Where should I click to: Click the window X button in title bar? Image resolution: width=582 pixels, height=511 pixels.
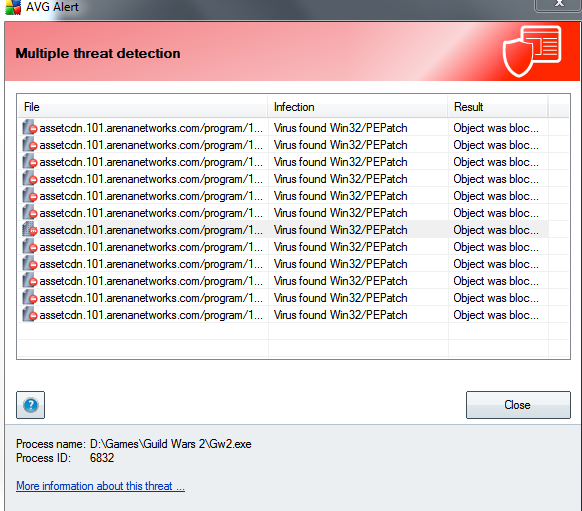pos(559,4)
